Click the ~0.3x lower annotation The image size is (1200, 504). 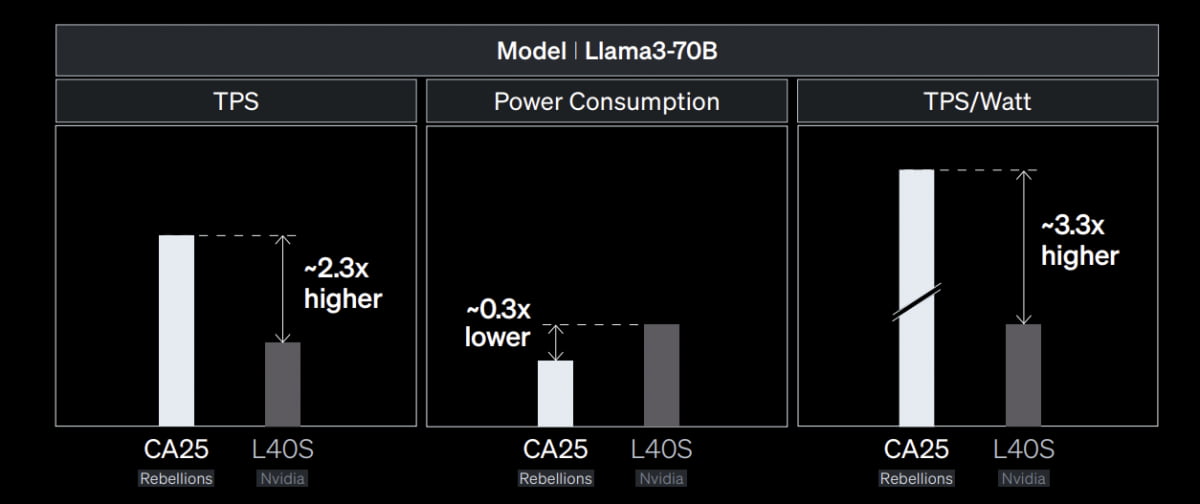click(x=497, y=324)
